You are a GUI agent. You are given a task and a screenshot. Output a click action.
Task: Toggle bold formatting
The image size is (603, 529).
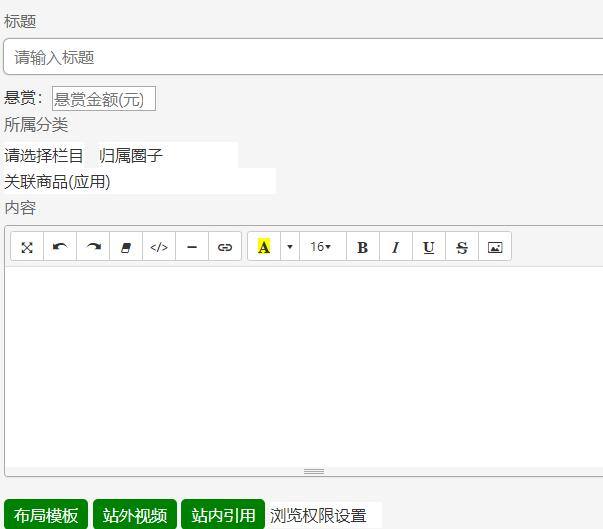coord(362,247)
